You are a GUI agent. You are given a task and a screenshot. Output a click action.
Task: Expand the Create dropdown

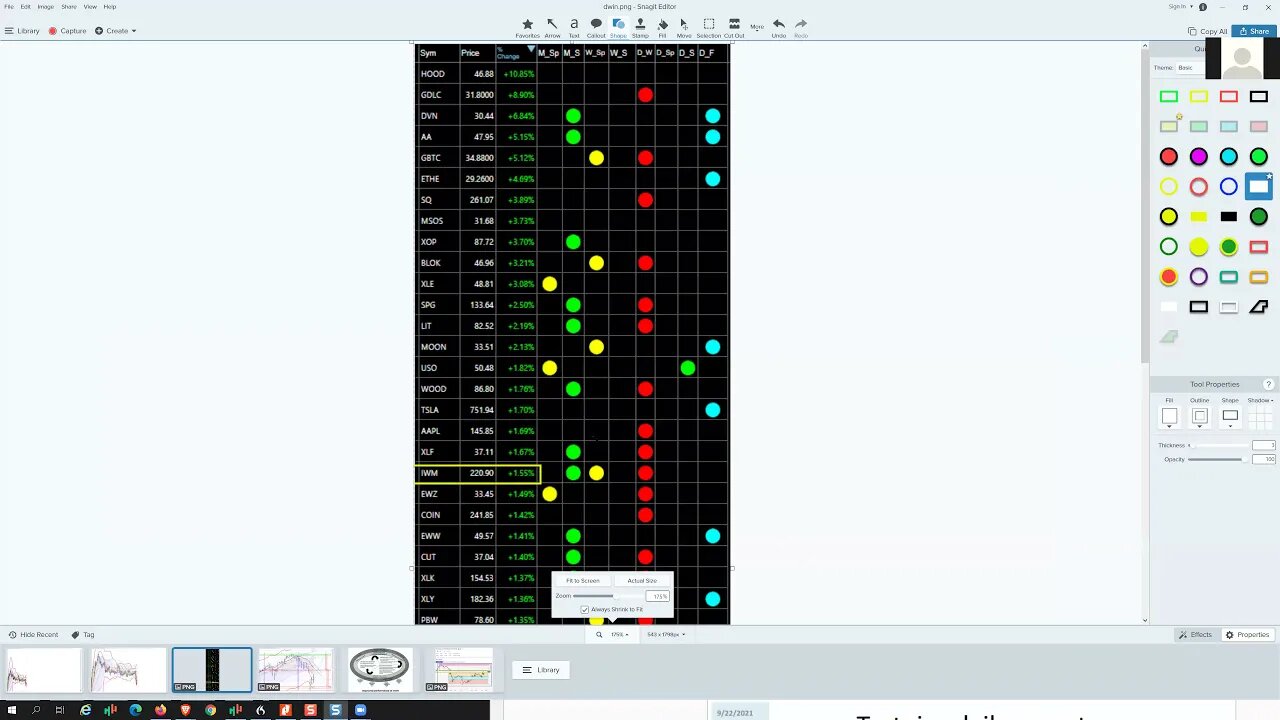point(116,31)
